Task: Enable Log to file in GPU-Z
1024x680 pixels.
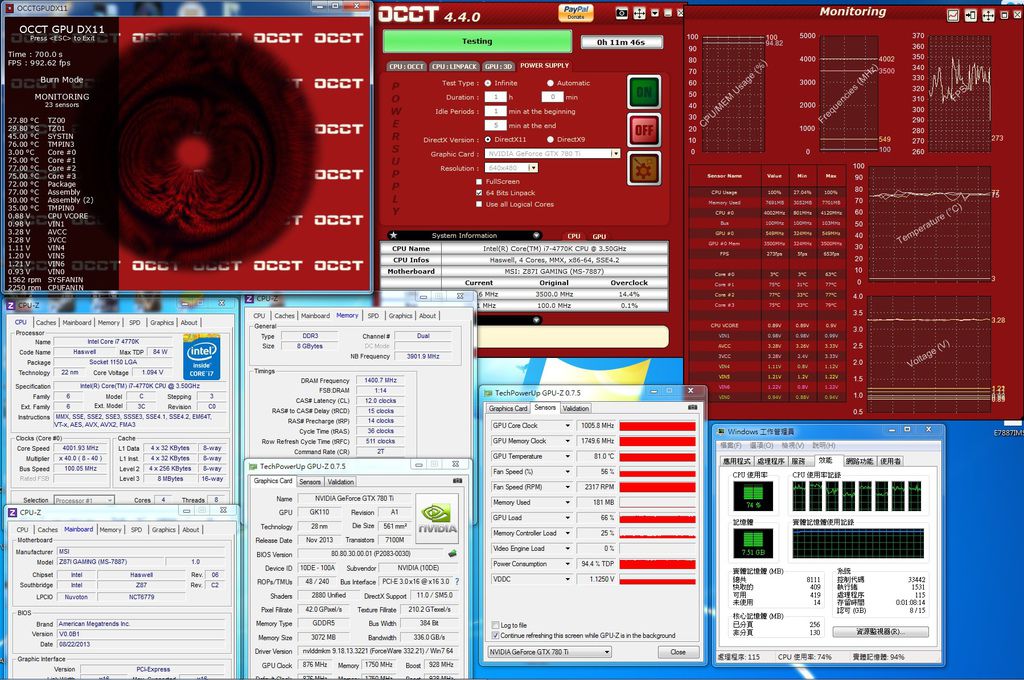Action: (x=495, y=625)
